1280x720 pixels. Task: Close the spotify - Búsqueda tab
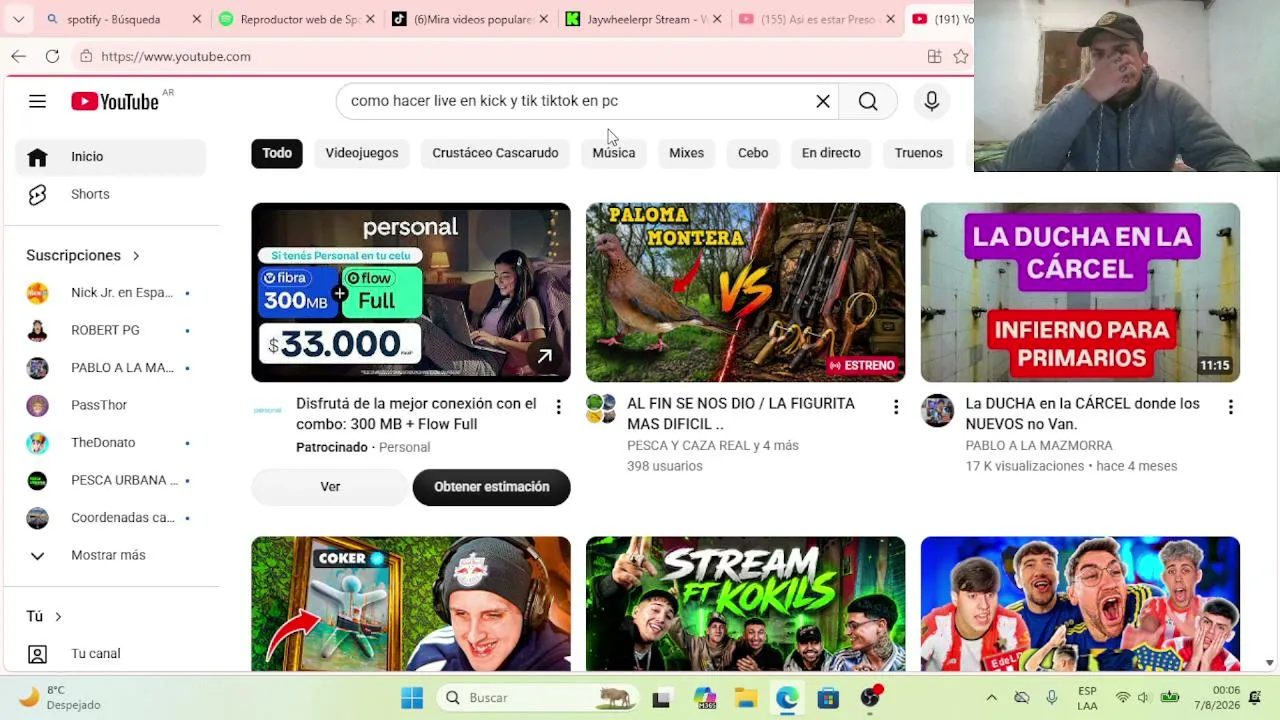[x=197, y=19]
